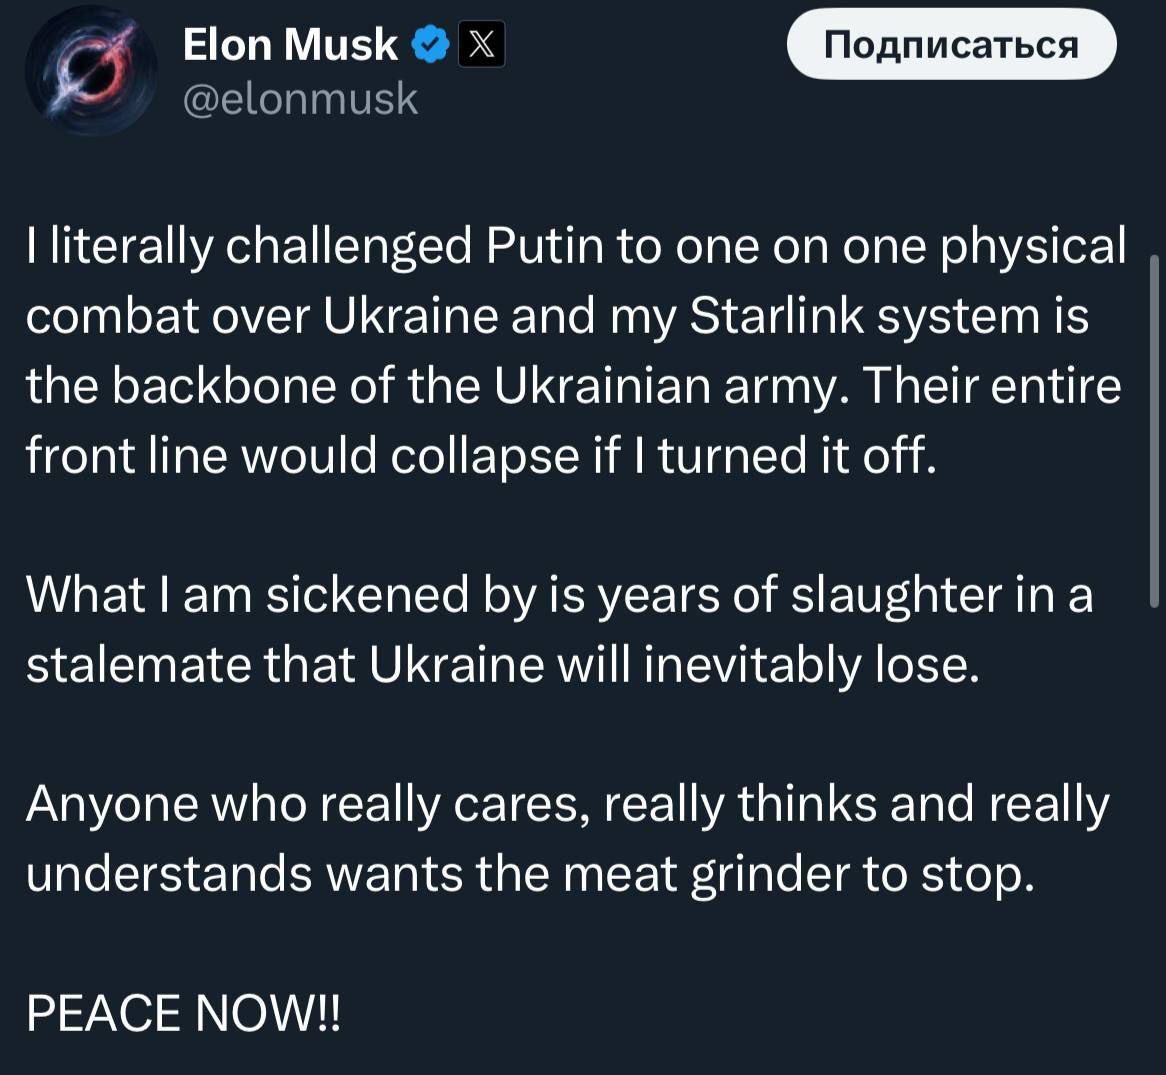Click the word "Ukrainian" in the post
1166x1075 pixels.
coord(601,386)
